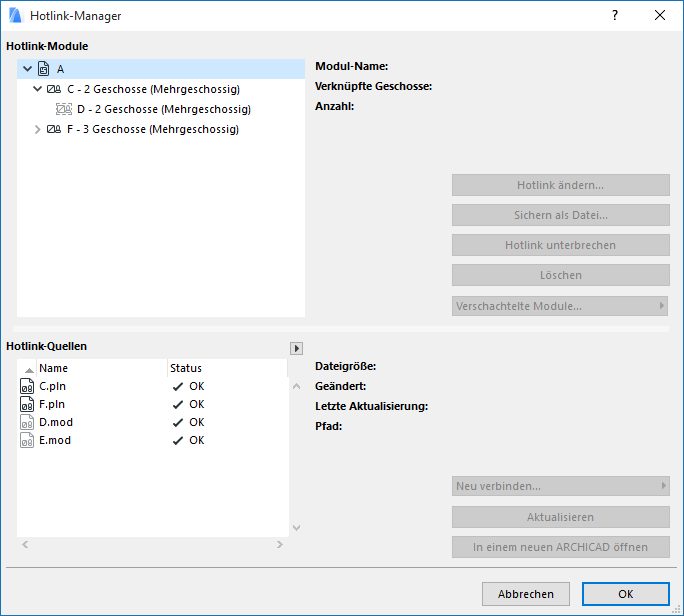Click the Hotlink ändern button
Screen dimensions: 684x616
point(561,185)
